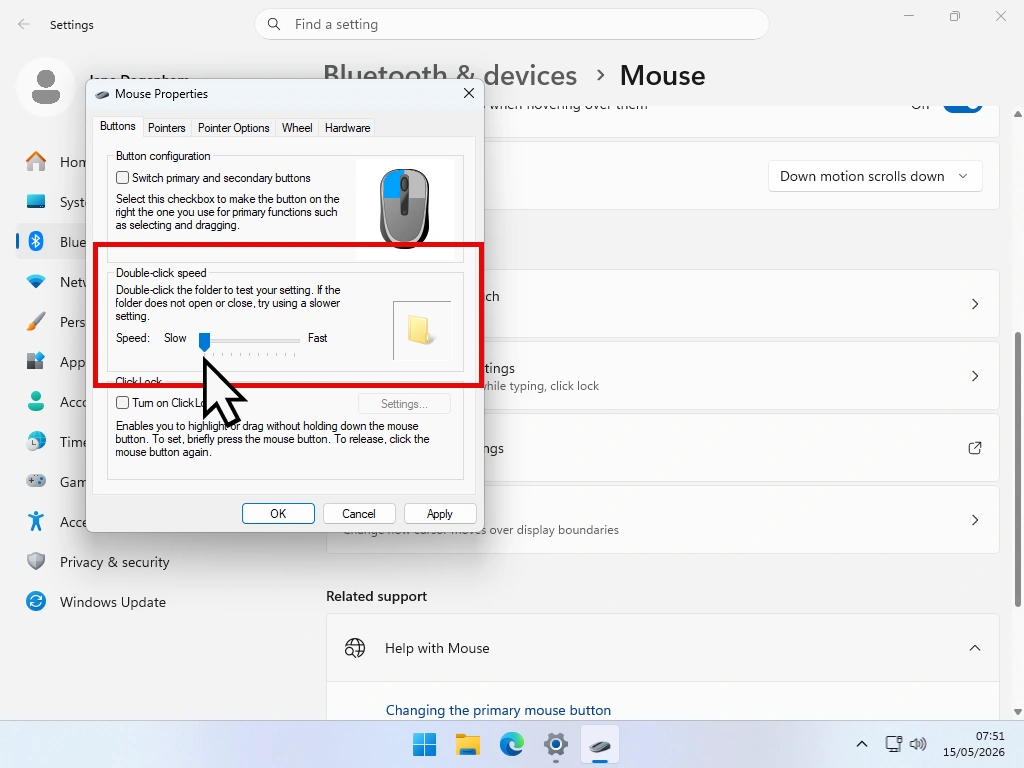Go to Bluetooth & devices breadcrumb
This screenshot has width=1024, height=768.
point(450,76)
